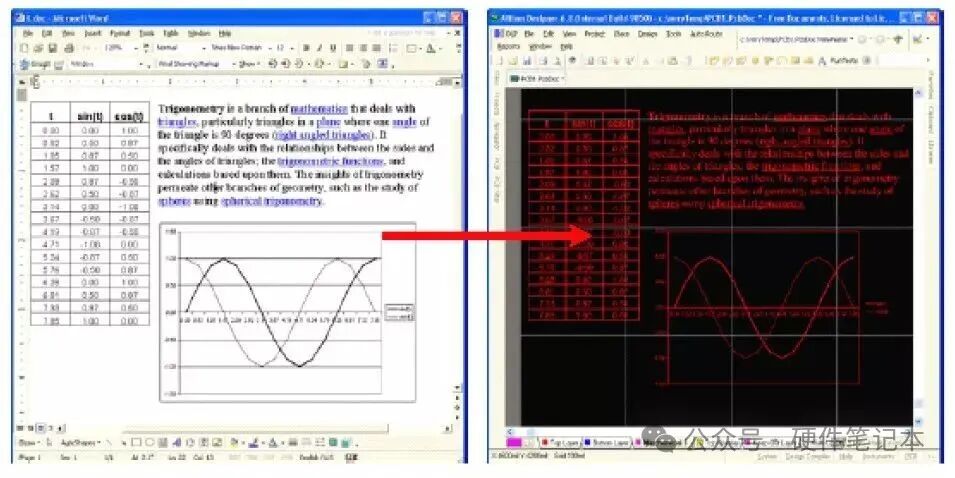Screen dimensions: 955x478
Task: Click the Borders icon in Word toolbar
Action: 412,48
